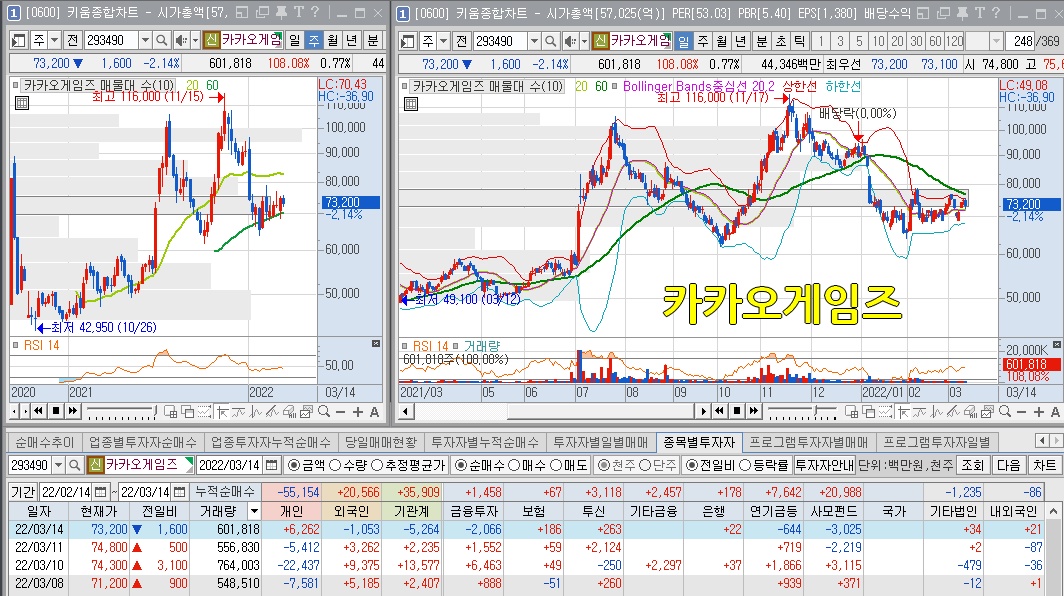Click the stop button in left chart playback controls

56,411
